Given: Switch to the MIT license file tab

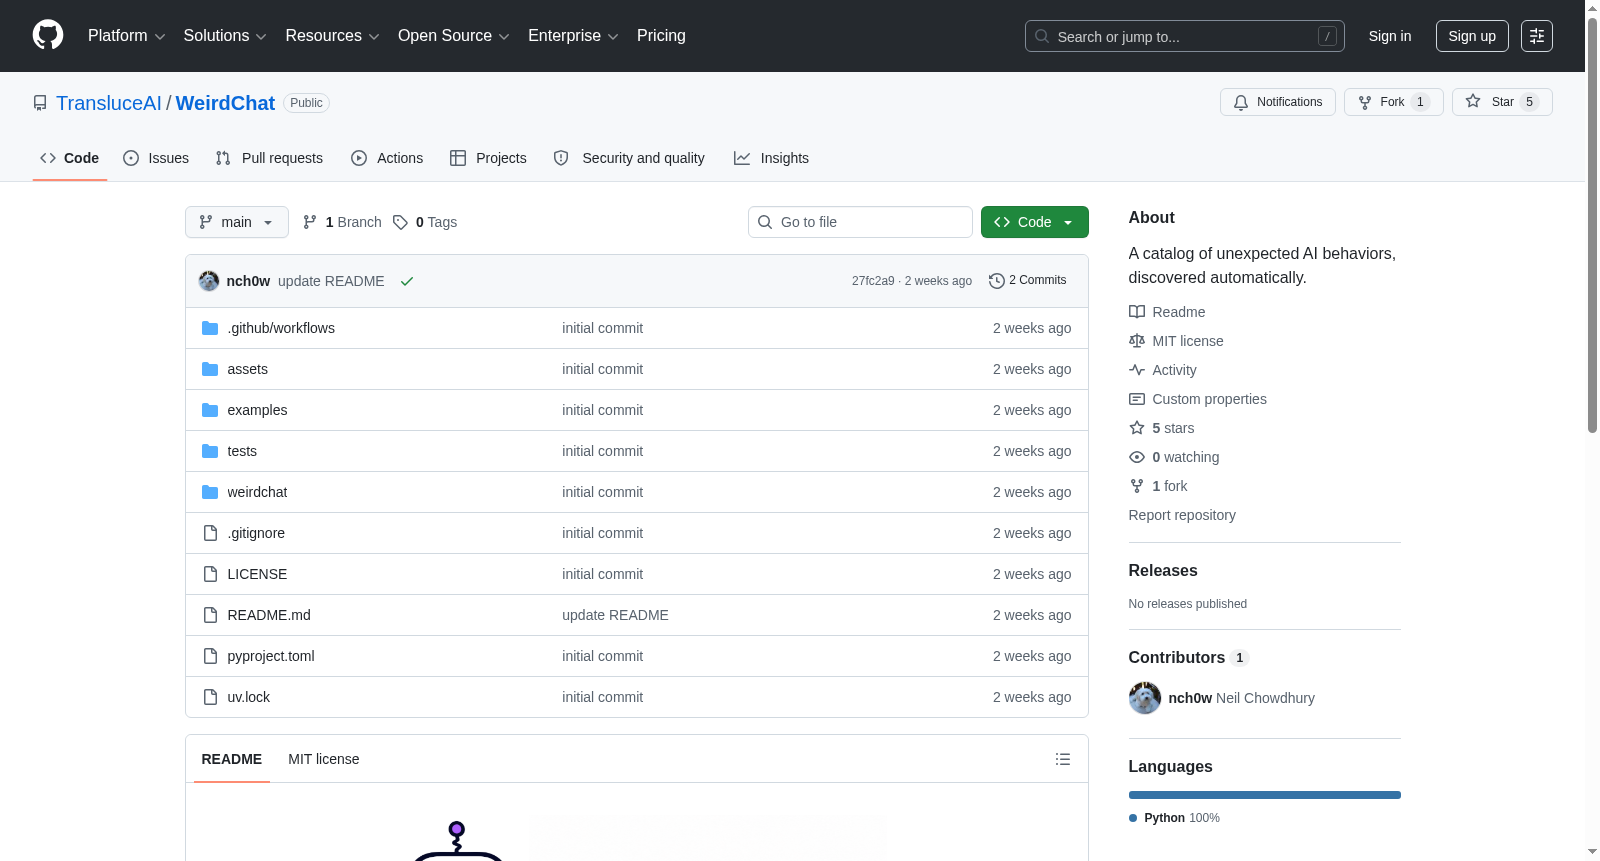Looking at the screenshot, I should (x=324, y=759).
